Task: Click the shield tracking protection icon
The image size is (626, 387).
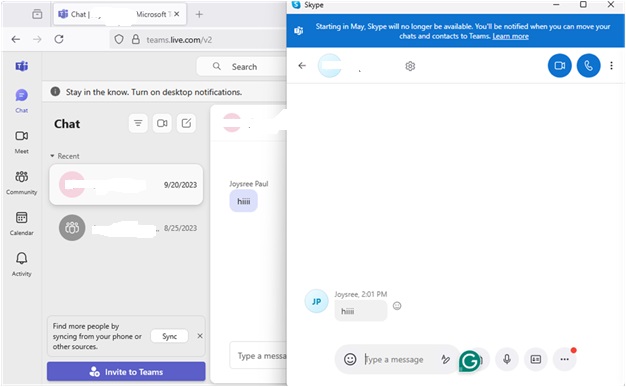Action: (119, 39)
